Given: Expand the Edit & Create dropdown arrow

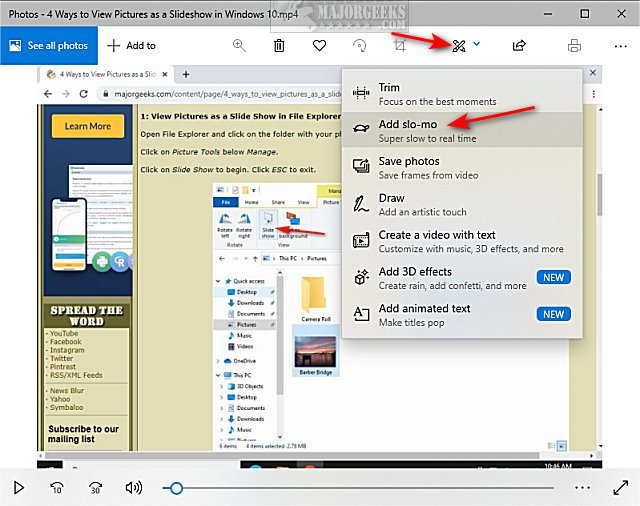Looking at the screenshot, I should click(x=476, y=44).
